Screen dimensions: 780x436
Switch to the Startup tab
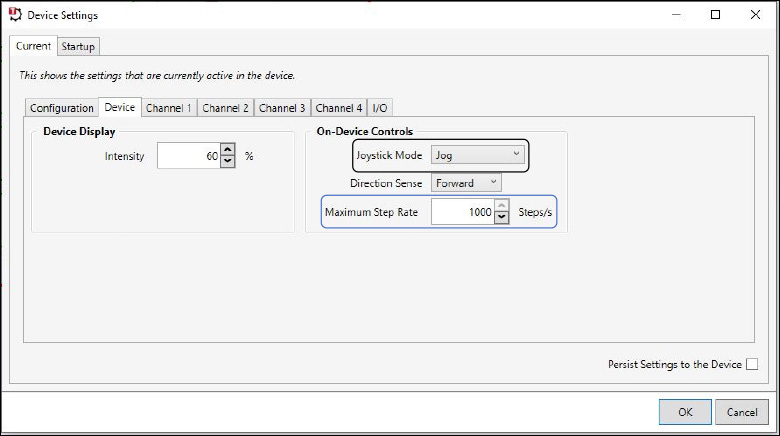[78, 46]
